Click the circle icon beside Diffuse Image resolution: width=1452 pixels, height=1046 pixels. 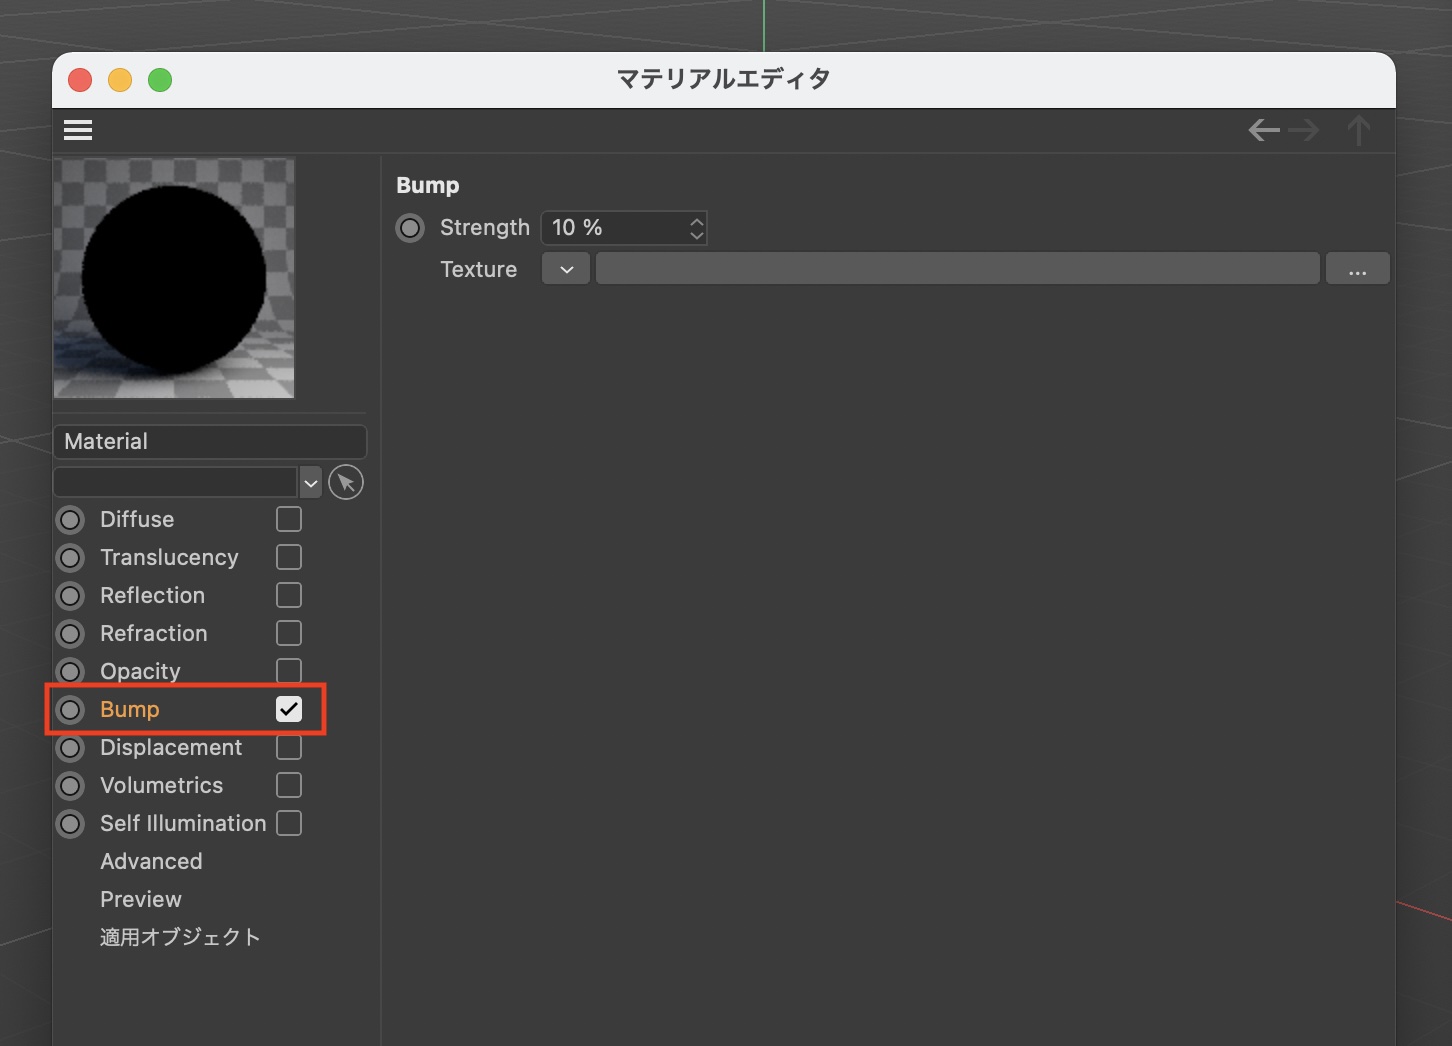pyautogui.click(x=70, y=520)
